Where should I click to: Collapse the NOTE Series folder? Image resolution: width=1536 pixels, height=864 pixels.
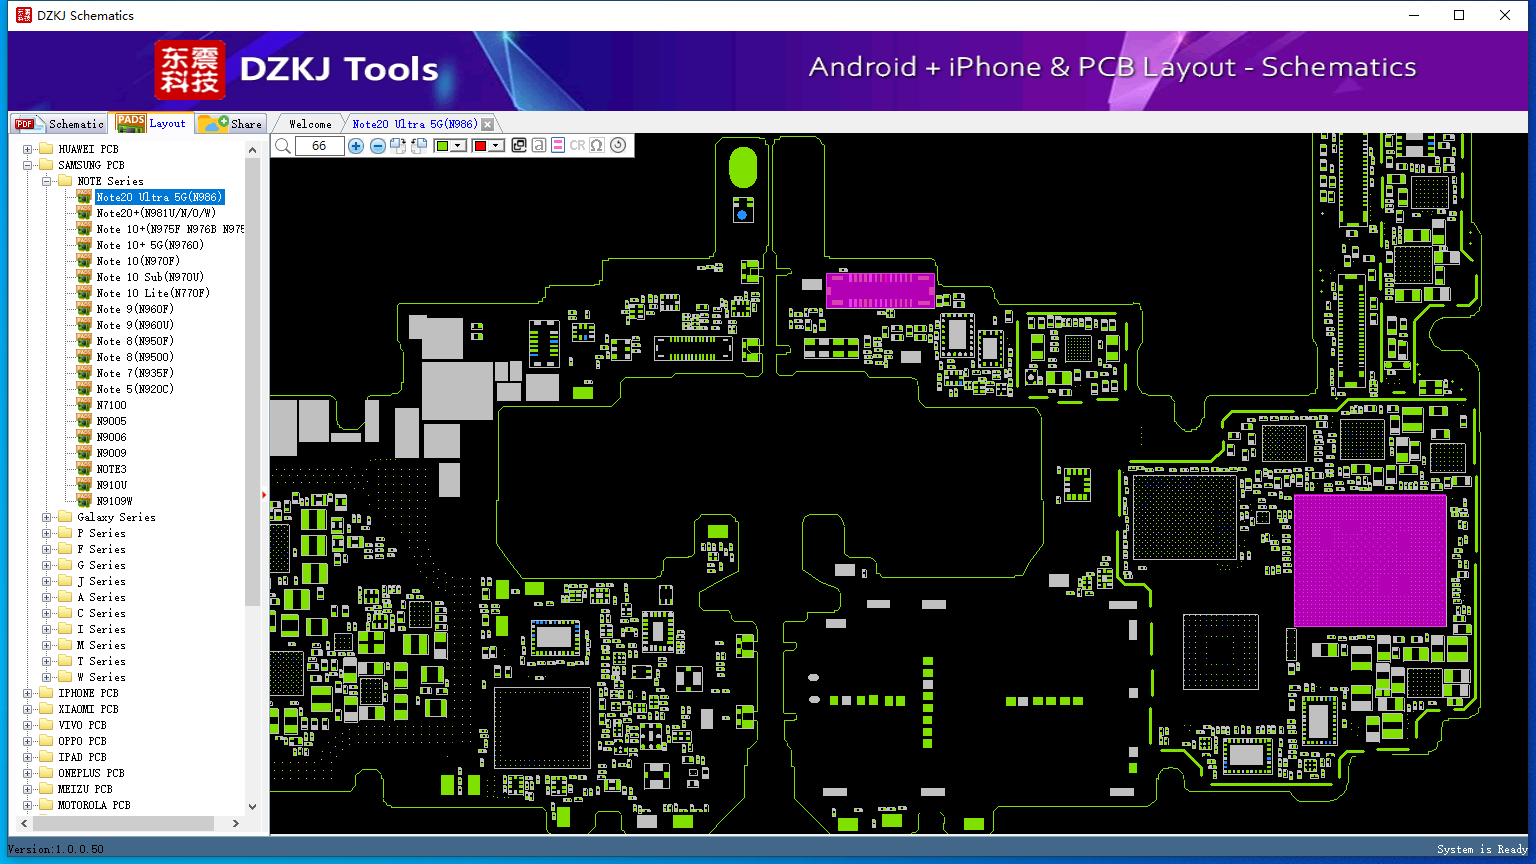point(47,181)
